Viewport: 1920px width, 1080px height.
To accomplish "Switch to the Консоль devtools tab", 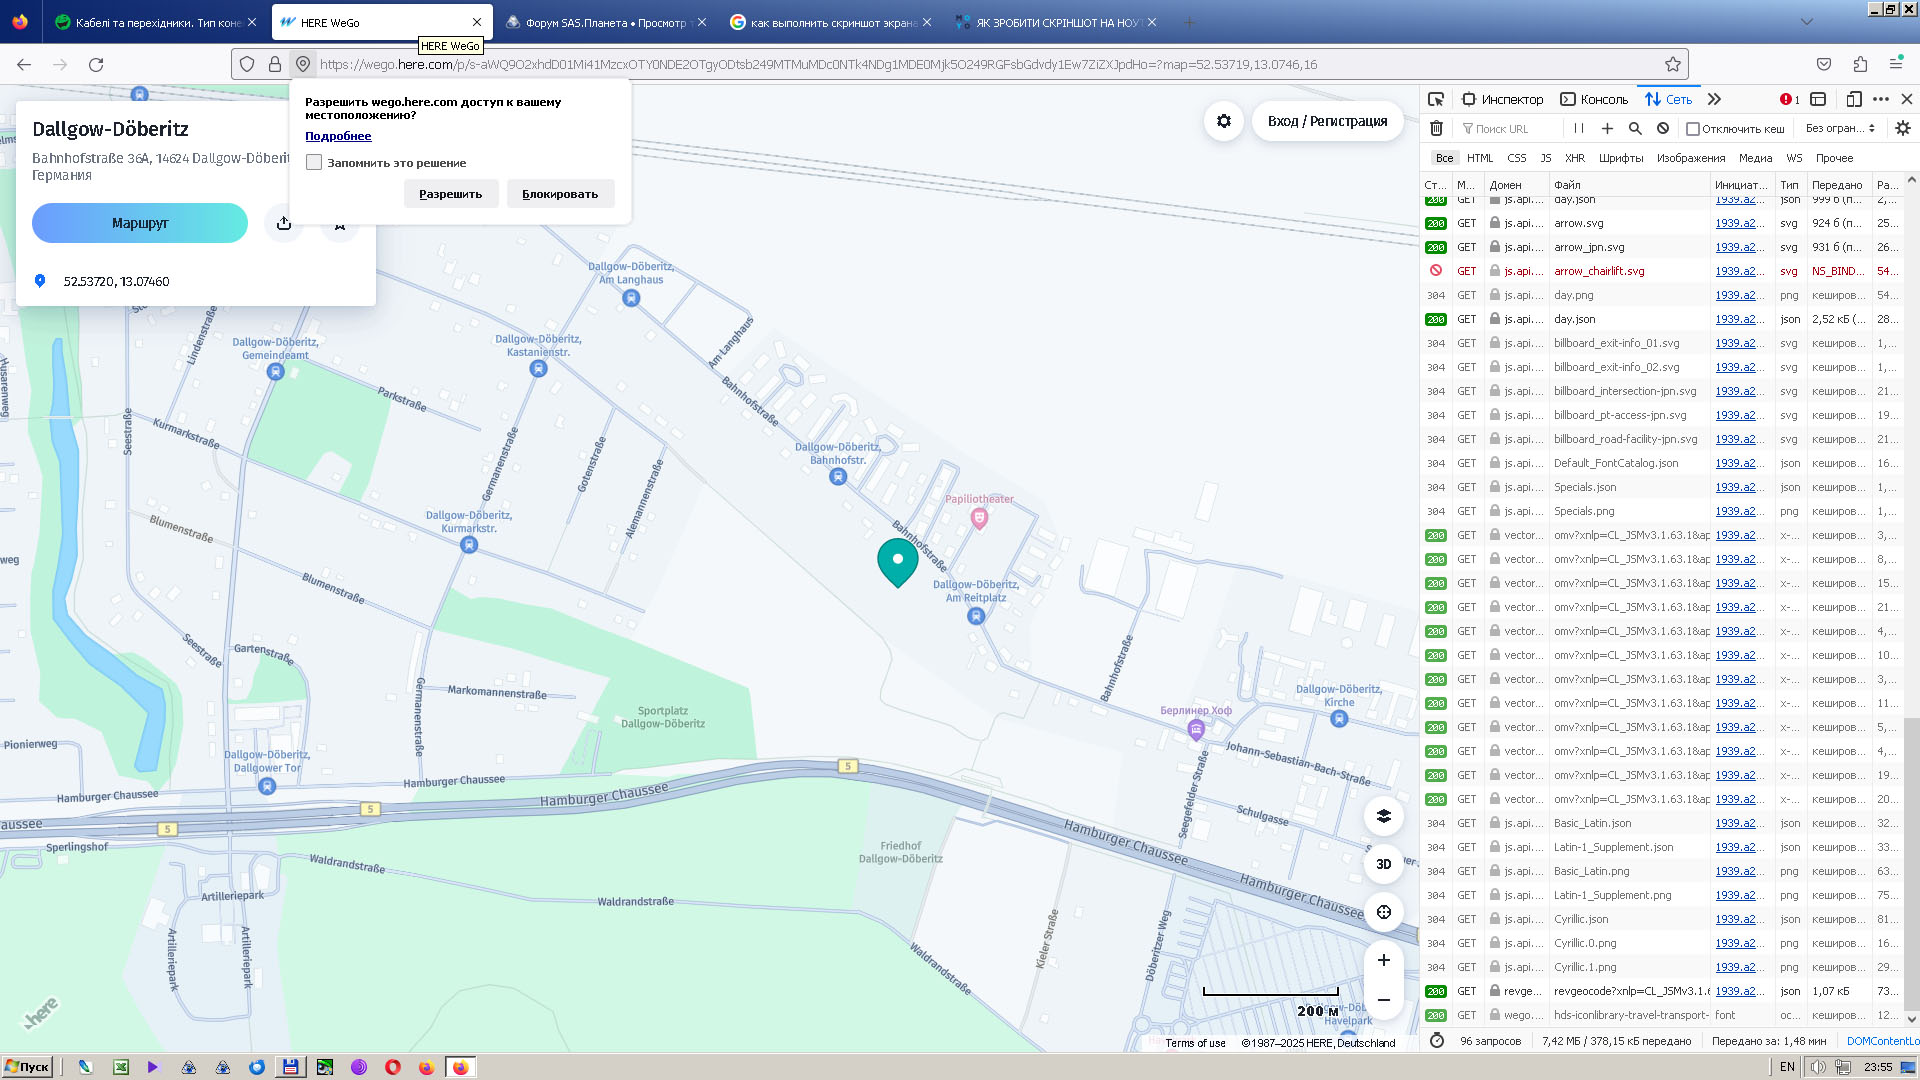I will (x=1594, y=99).
